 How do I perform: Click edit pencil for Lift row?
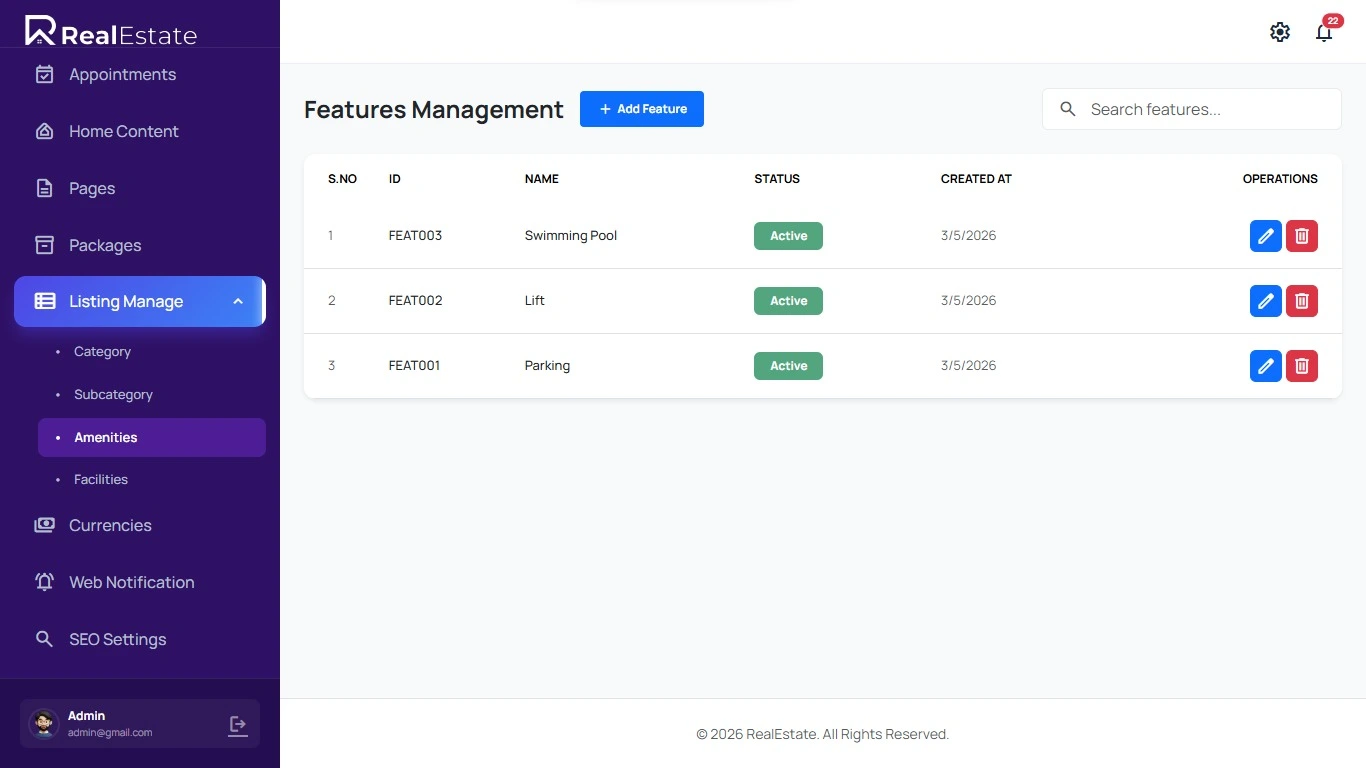coord(1265,301)
